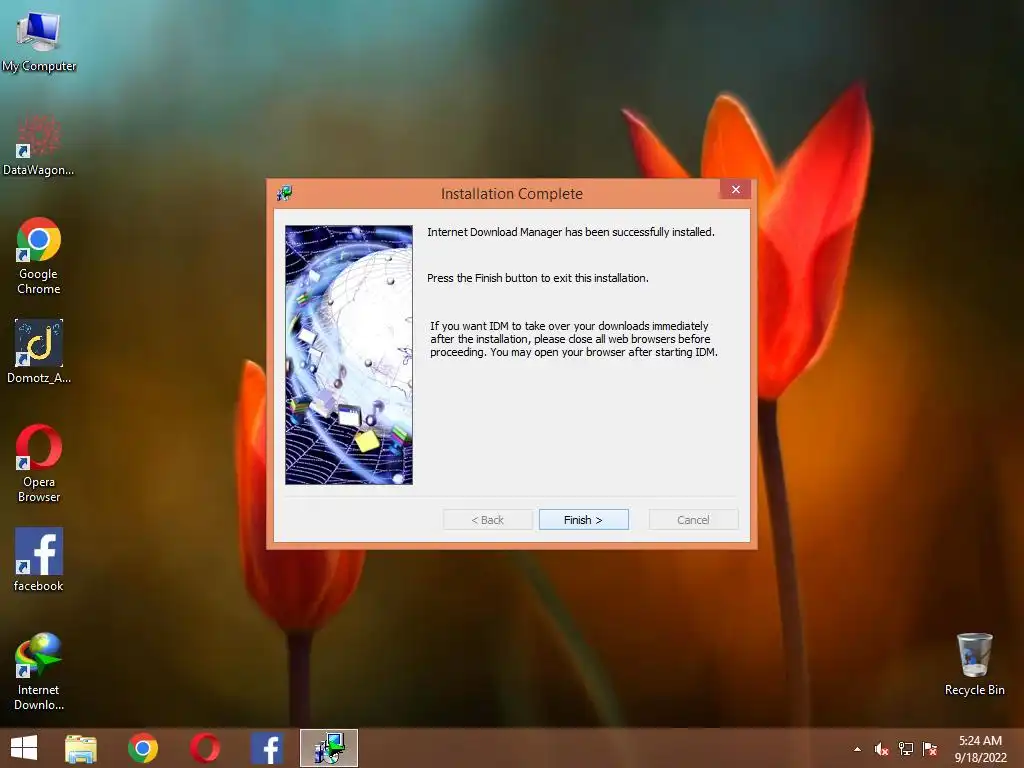This screenshot has height=768, width=1024.
Task: Click the IDM installer taskbar item
Action: tap(329, 748)
